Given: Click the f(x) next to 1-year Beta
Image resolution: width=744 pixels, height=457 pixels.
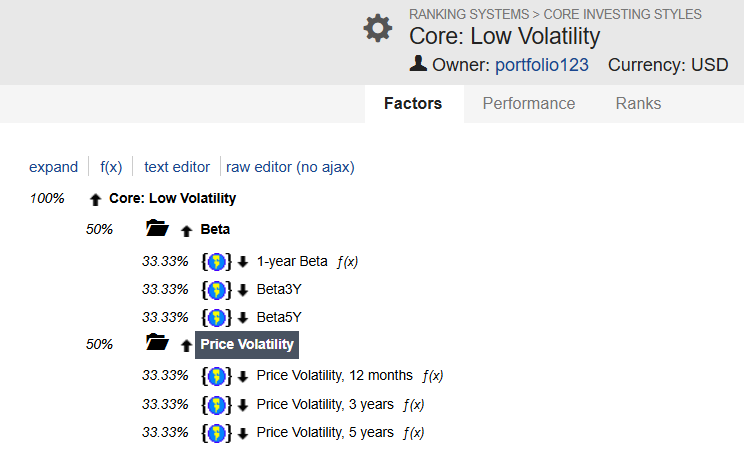Looking at the screenshot, I should pyautogui.click(x=347, y=262).
